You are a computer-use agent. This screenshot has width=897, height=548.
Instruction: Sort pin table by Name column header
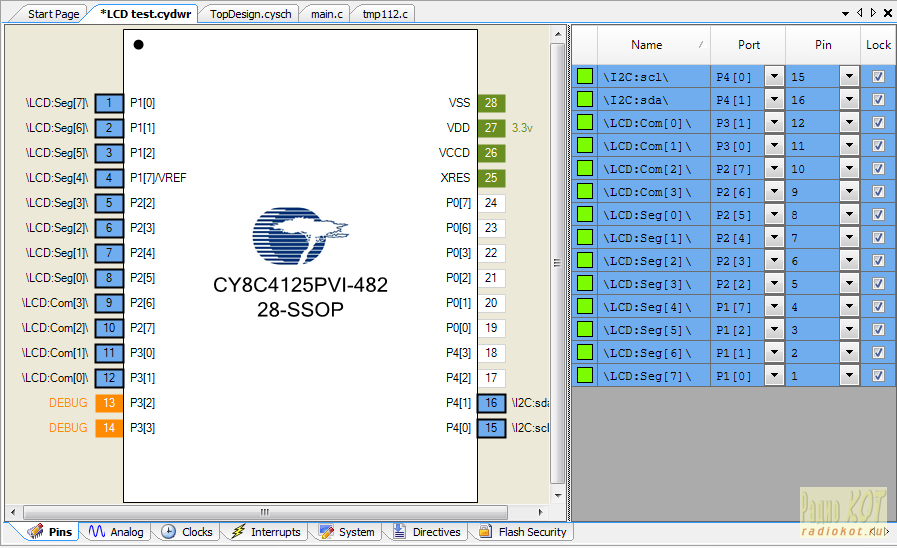[654, 45]
